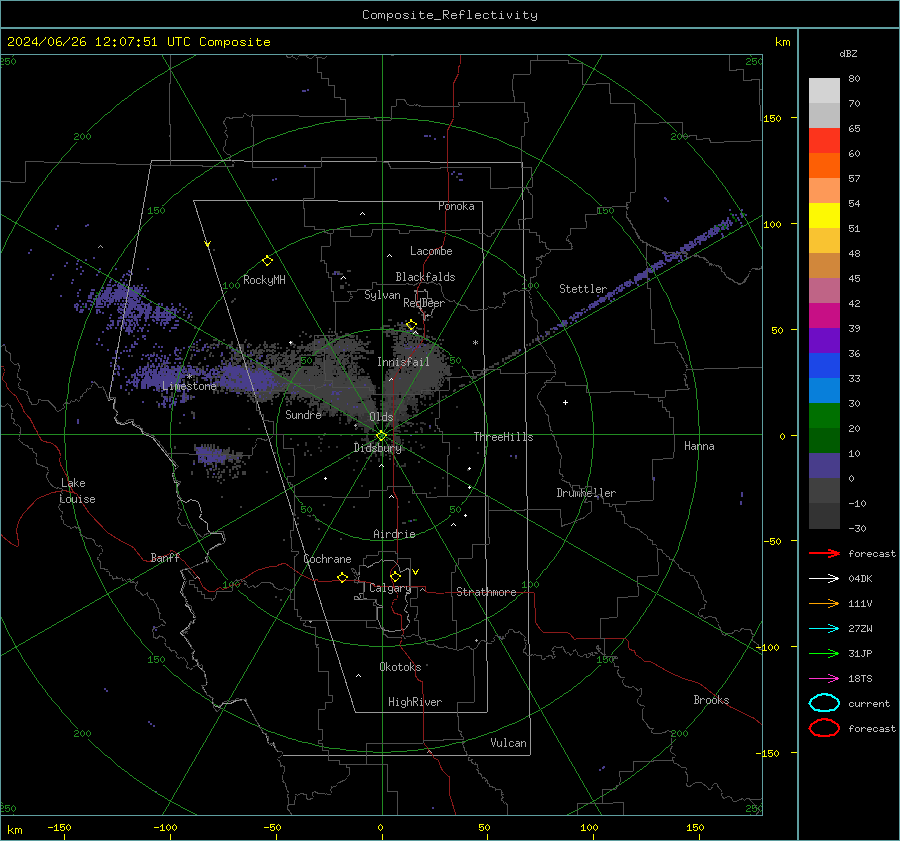Click the orange 60-57 dBZ color band
Image resolution: width=900 pixels, height=841 pixels.
coord(824,165)
